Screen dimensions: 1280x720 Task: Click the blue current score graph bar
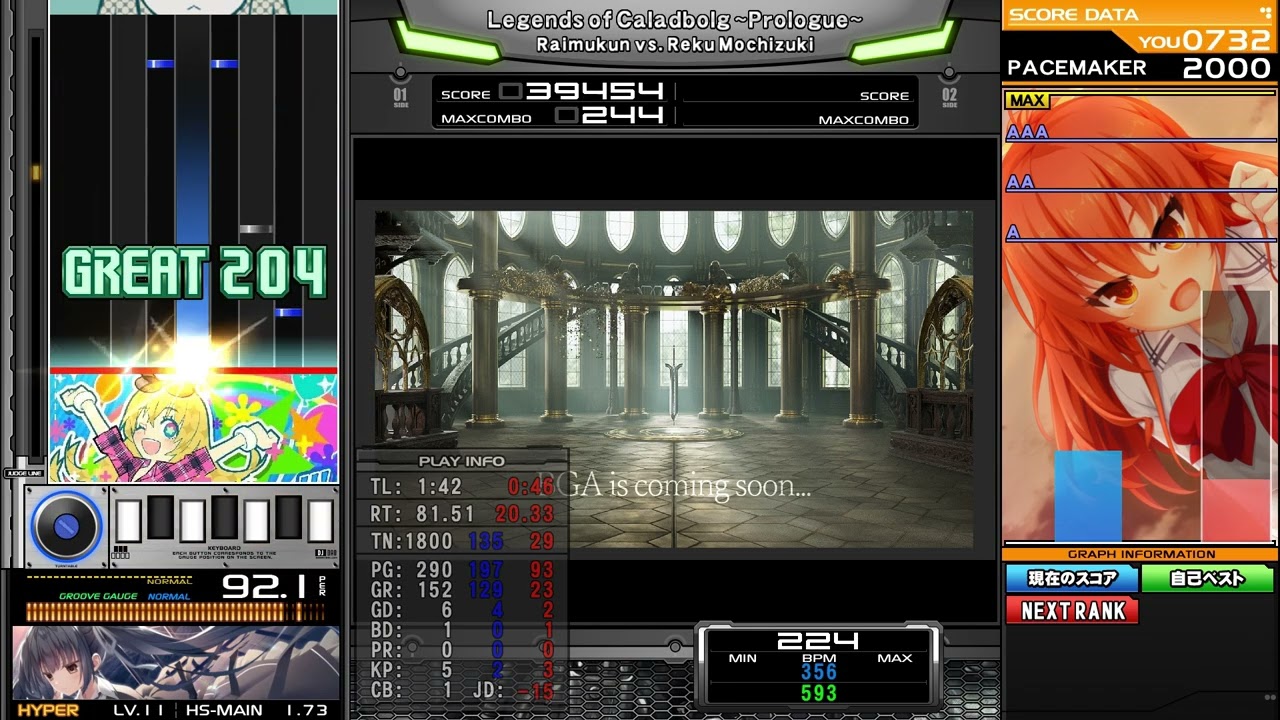pos(1088,496)
